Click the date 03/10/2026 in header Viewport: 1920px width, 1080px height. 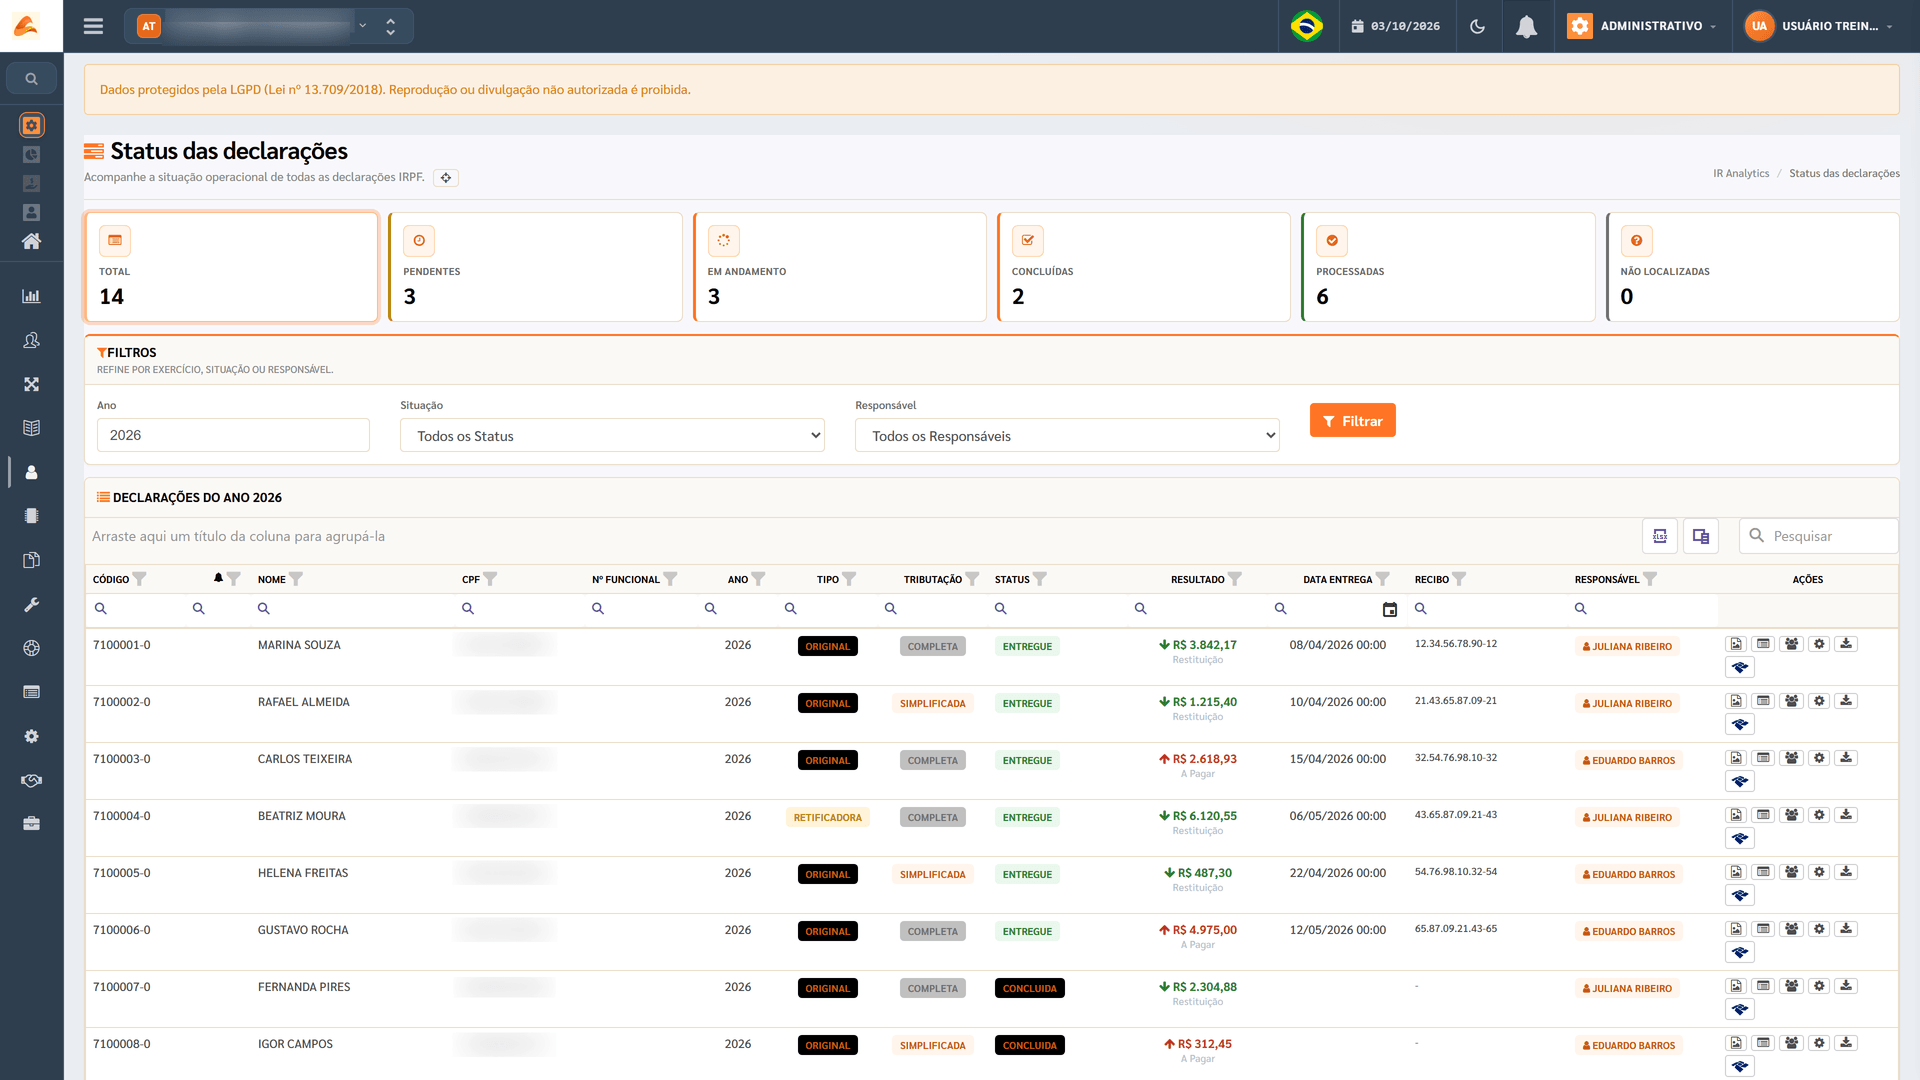(x=1395, y=26)
